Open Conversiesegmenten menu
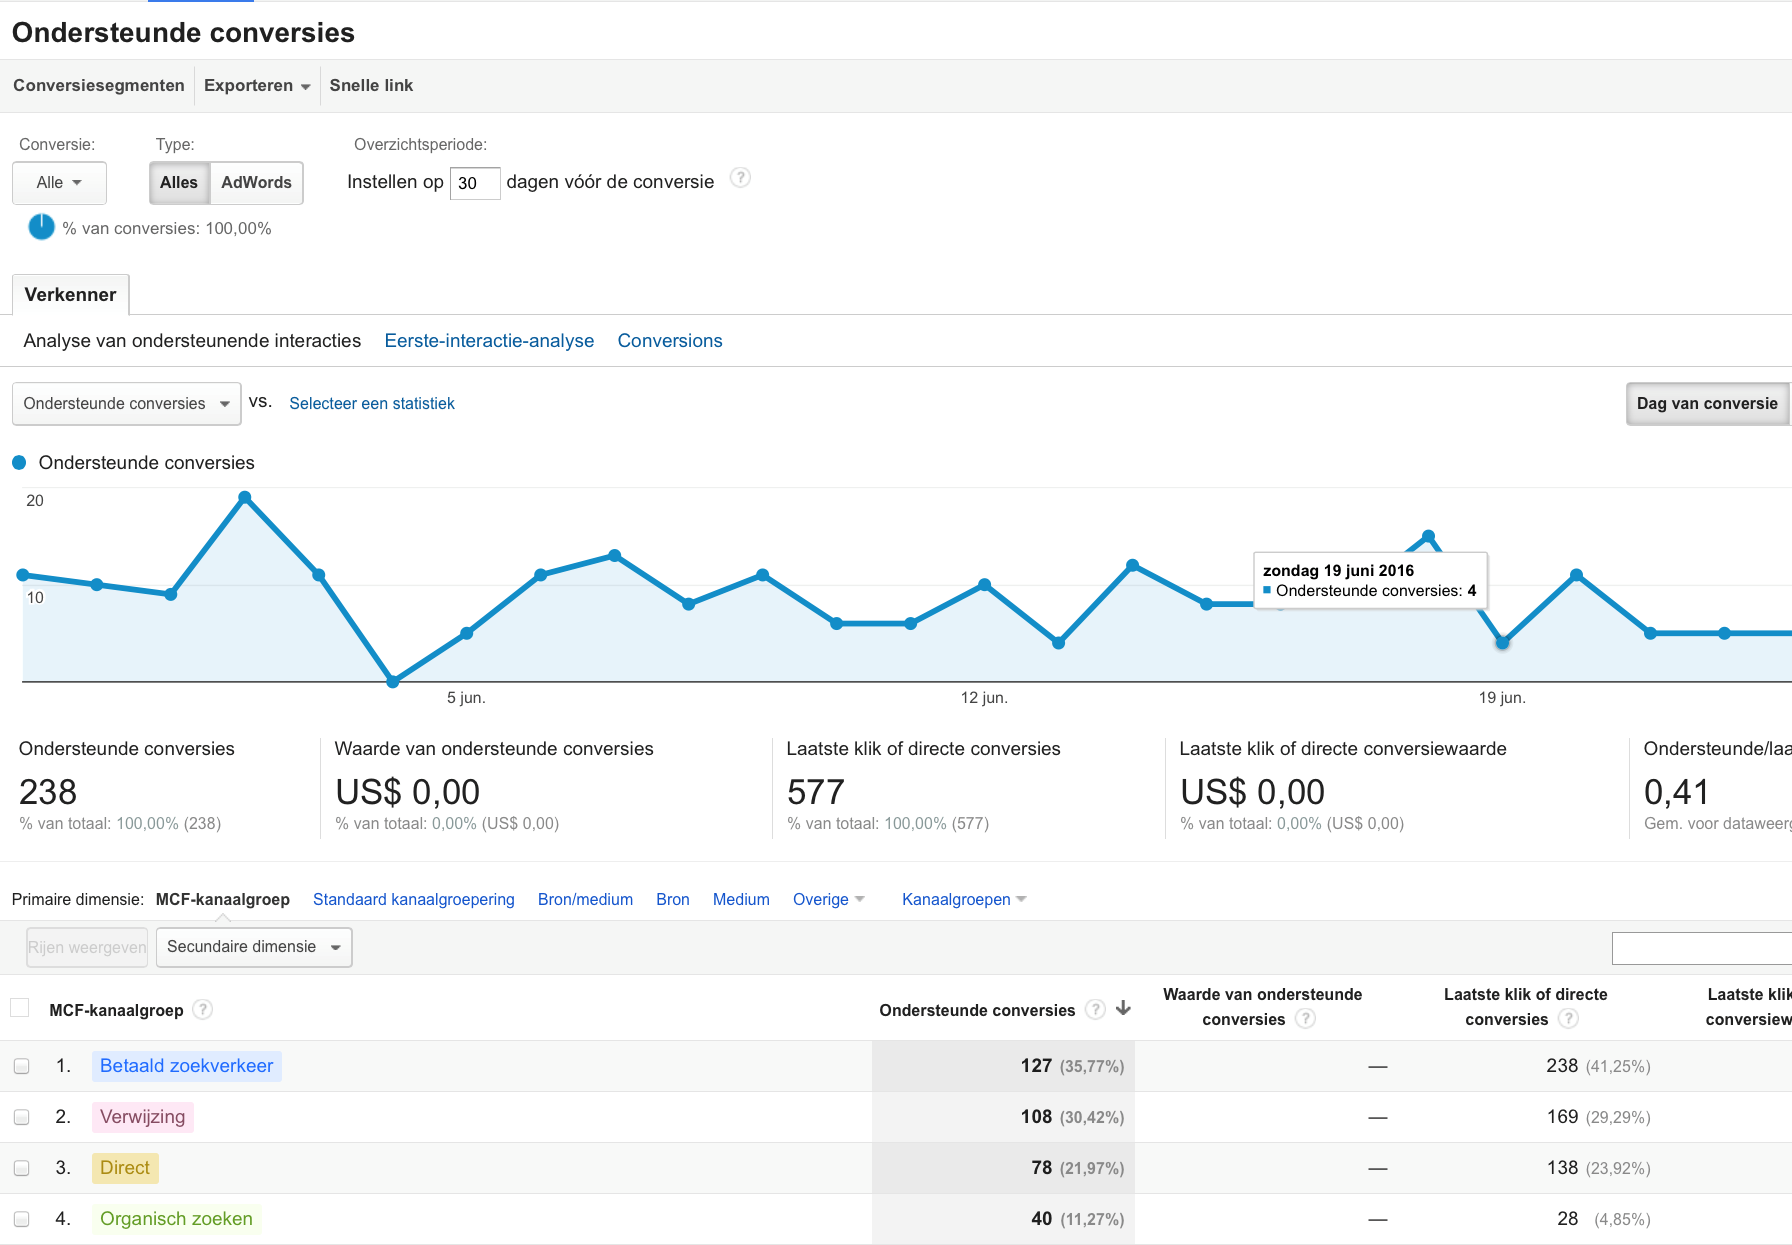This screenshot has width=1792, height=1245. 99,86
